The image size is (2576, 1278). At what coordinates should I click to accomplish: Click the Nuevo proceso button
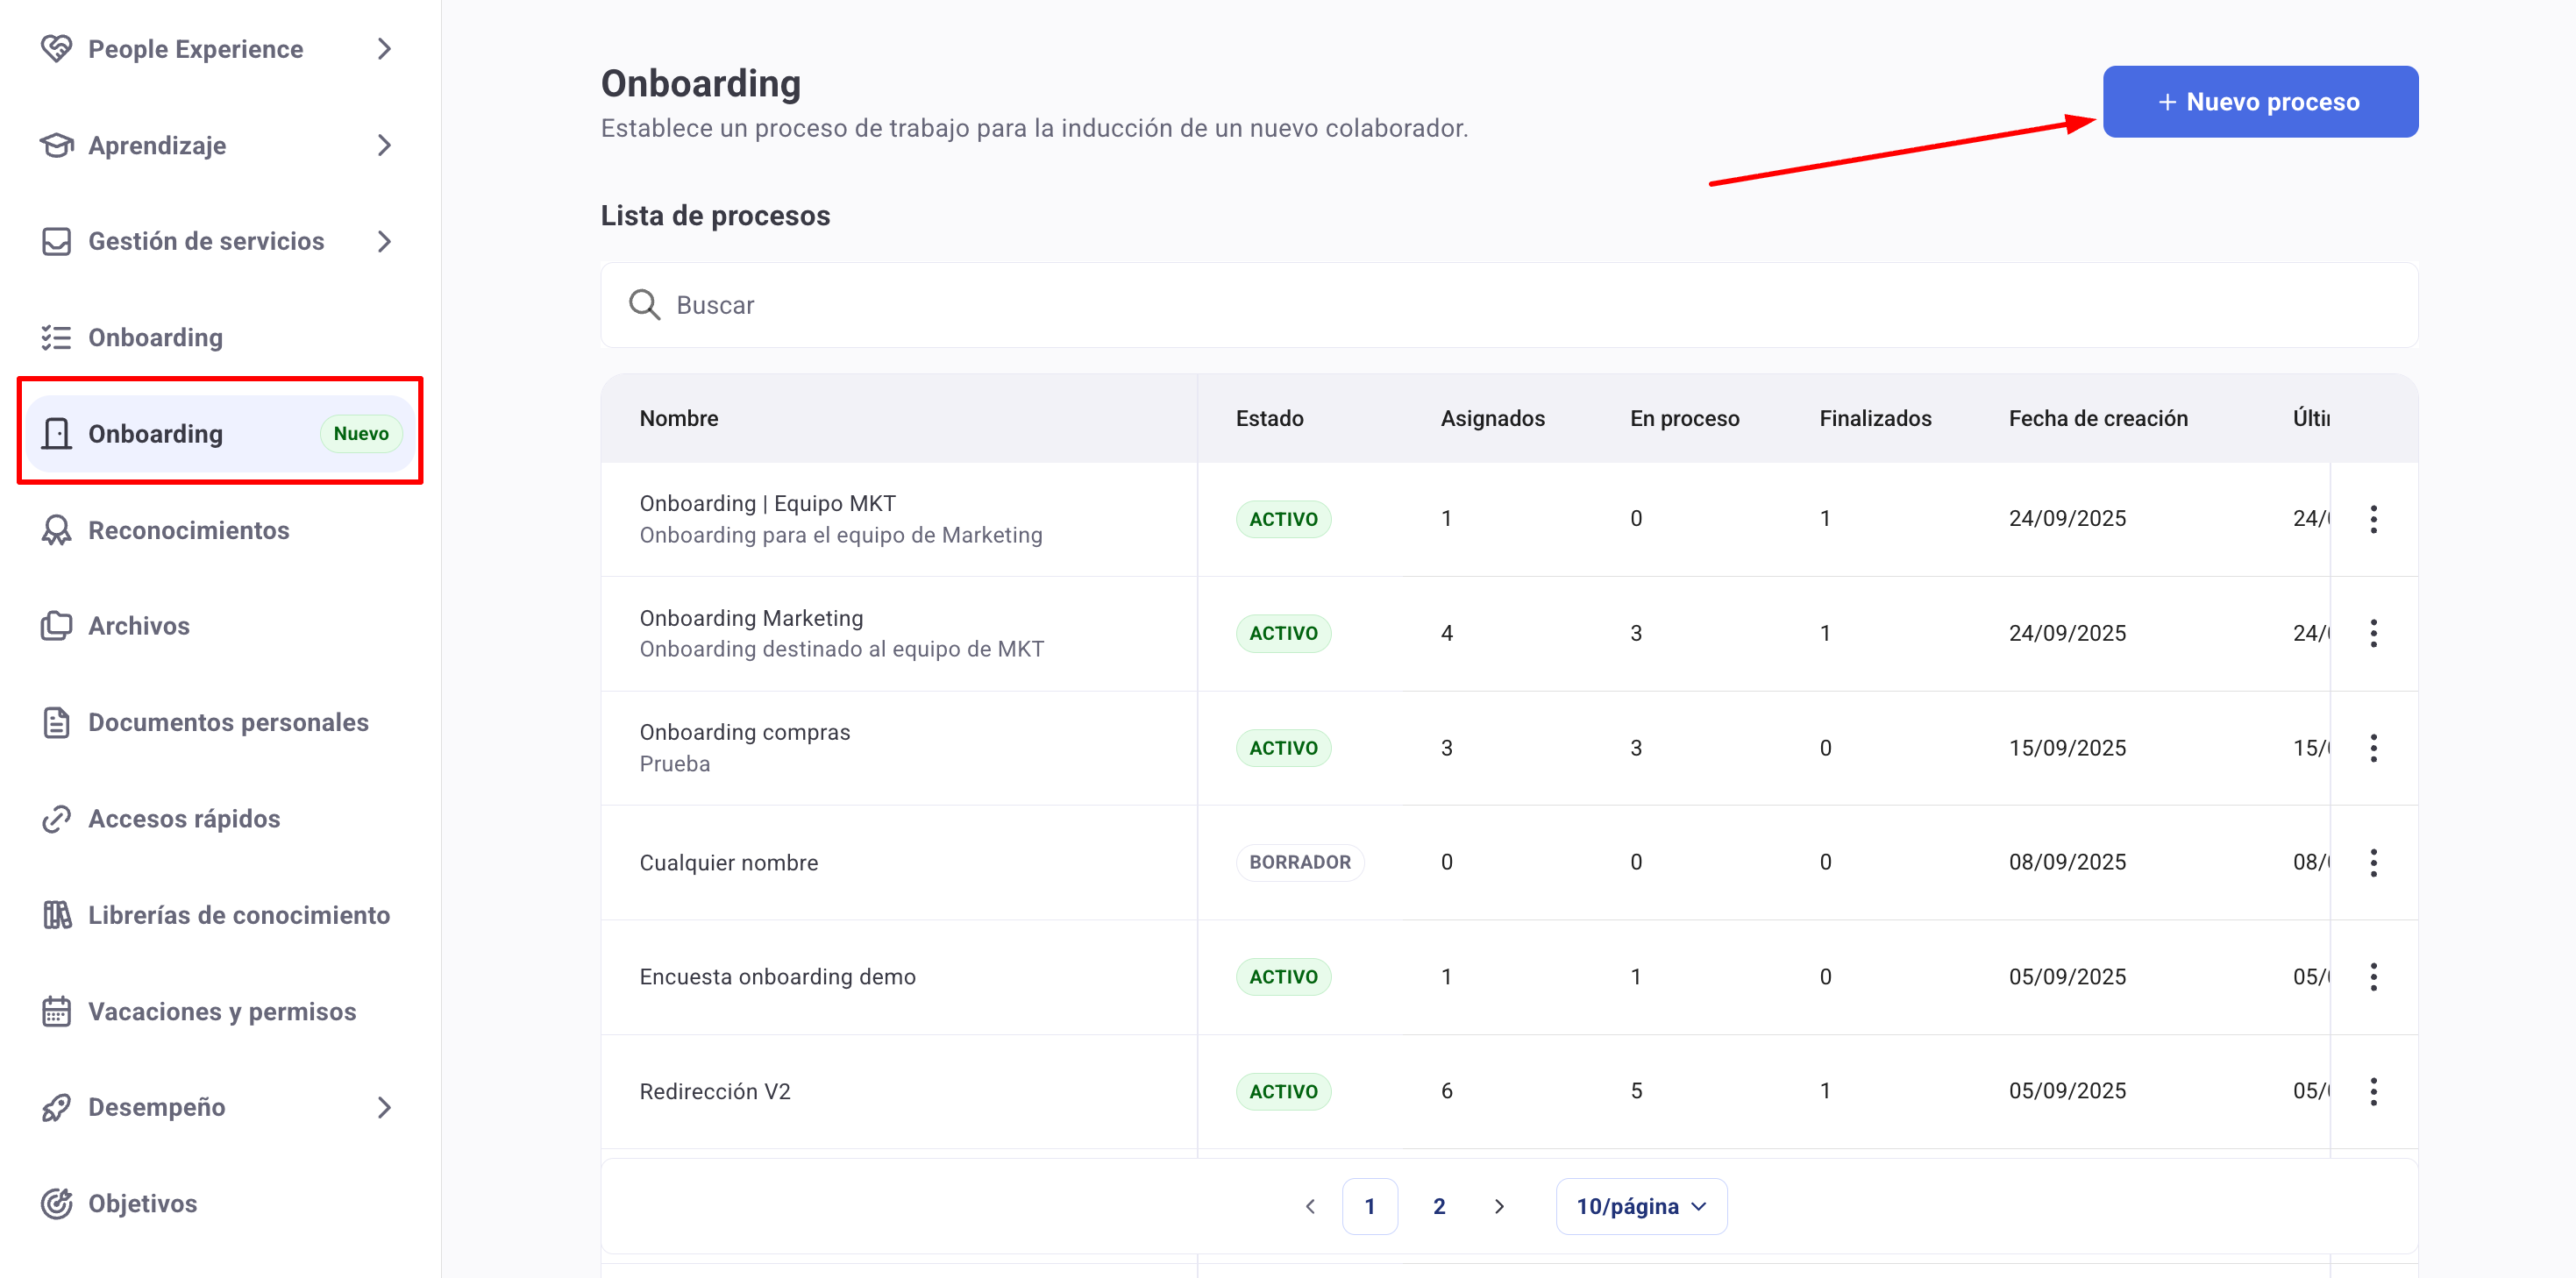pos(2260,102)
